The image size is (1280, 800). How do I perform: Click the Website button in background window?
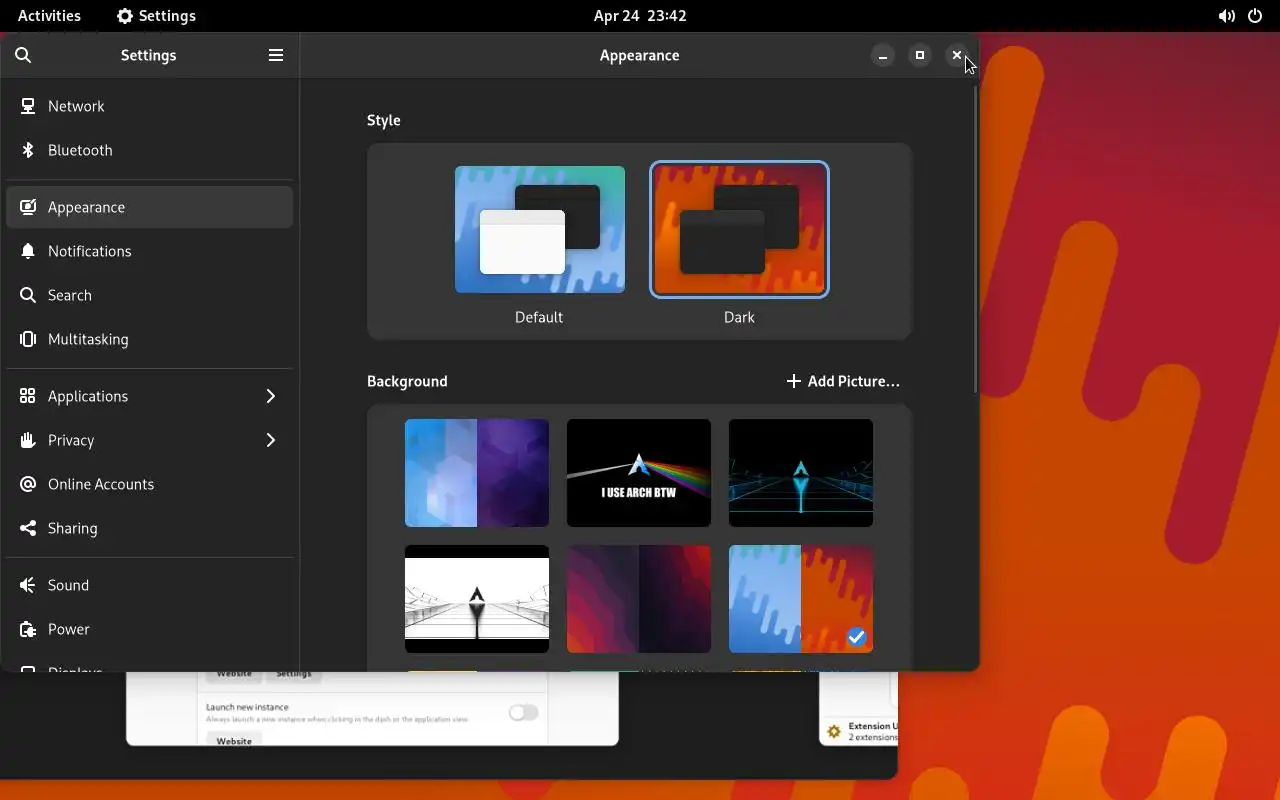click(234, 740)
